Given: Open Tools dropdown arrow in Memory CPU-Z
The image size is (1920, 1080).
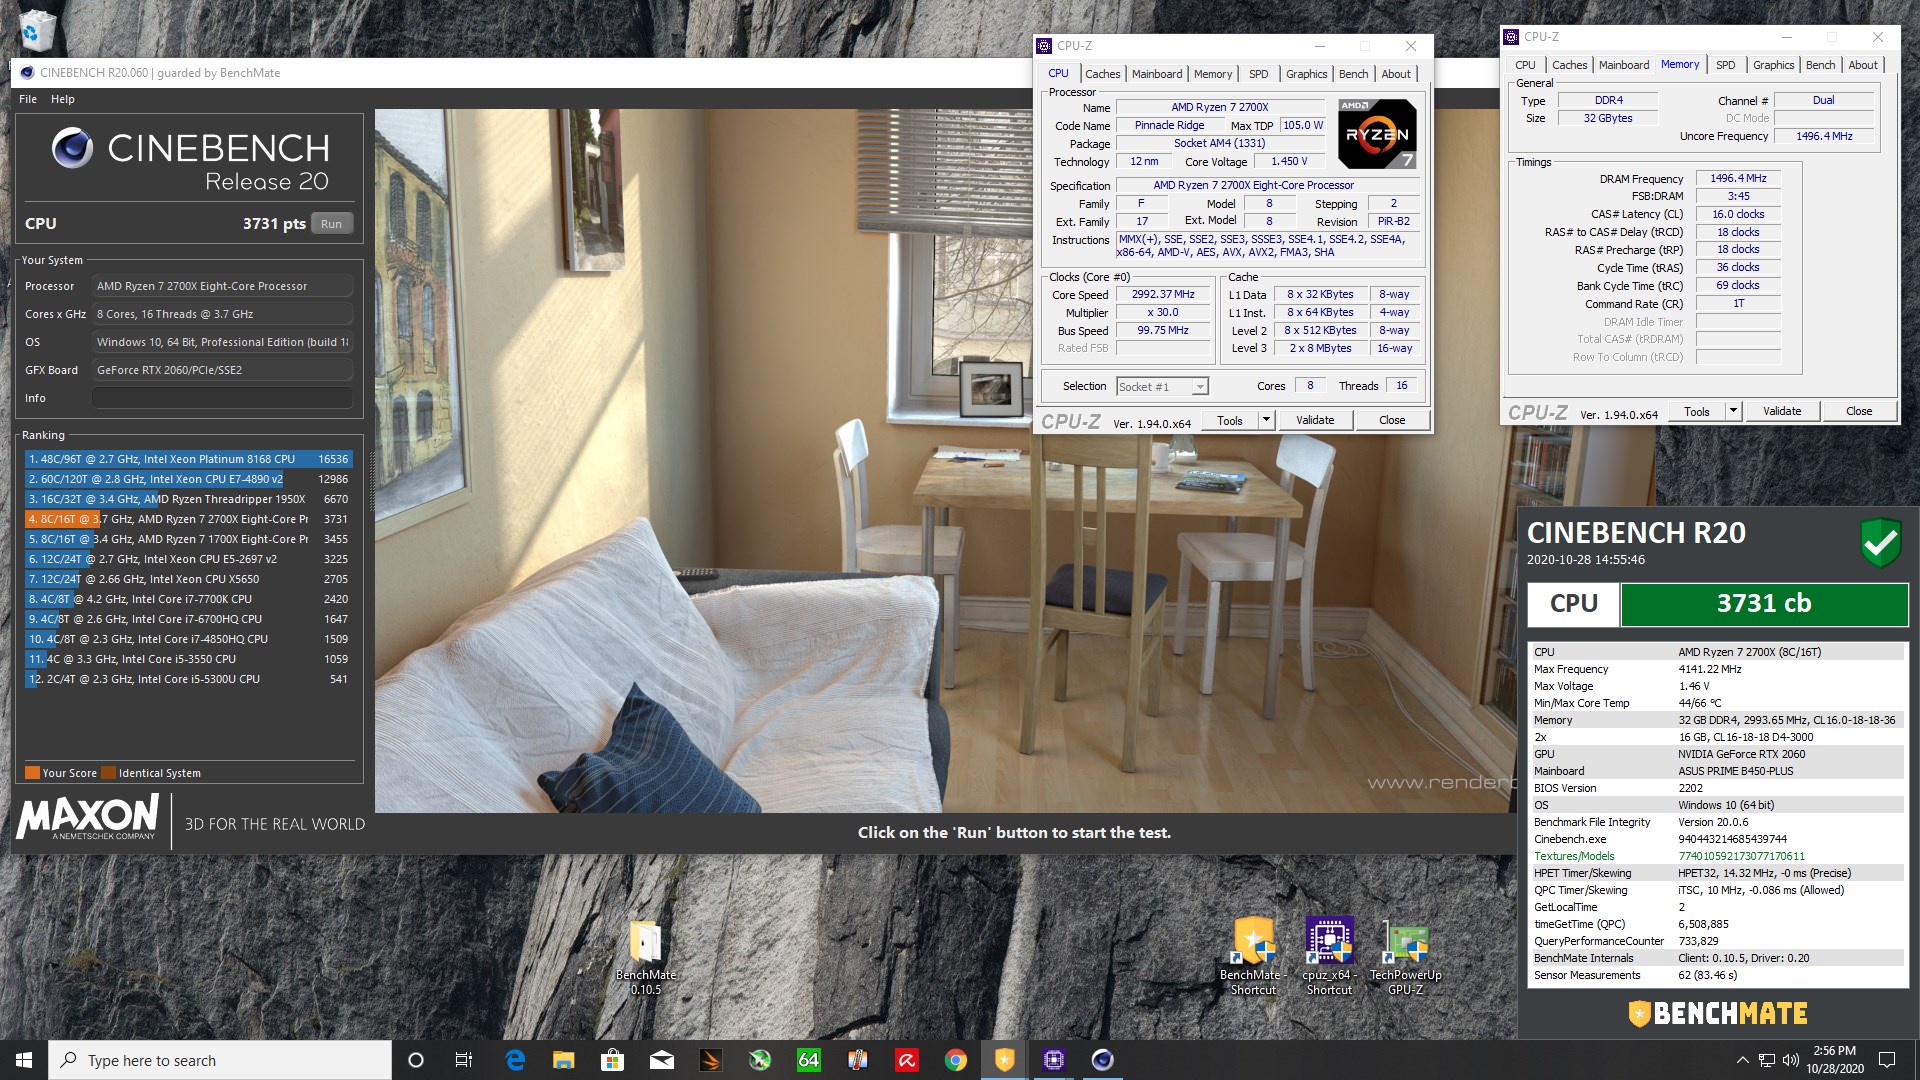Looking at the screenshot, I should pos(1733,411).
